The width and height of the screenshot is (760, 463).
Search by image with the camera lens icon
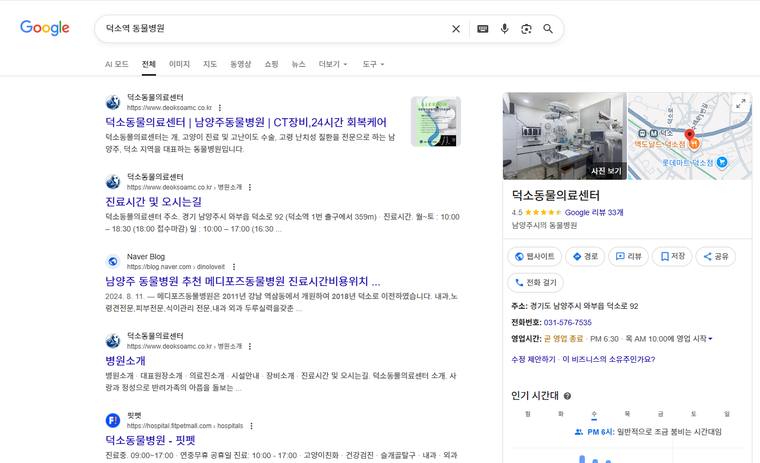pos(526,29)
